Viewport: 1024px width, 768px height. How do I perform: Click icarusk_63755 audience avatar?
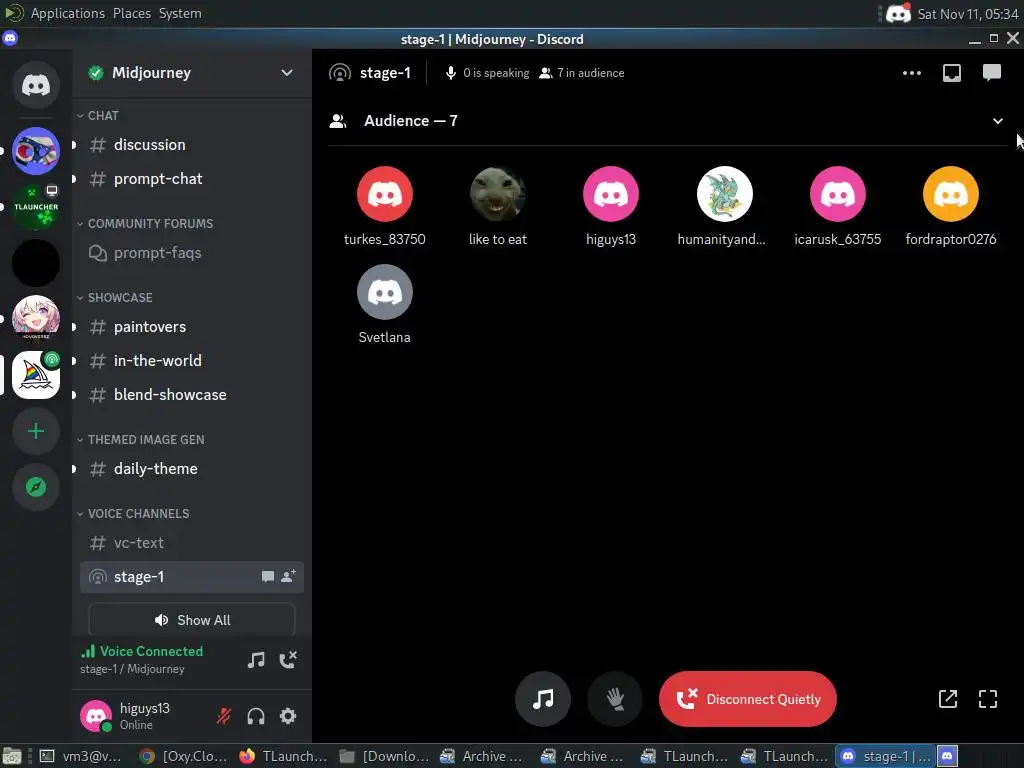(838, 194)
